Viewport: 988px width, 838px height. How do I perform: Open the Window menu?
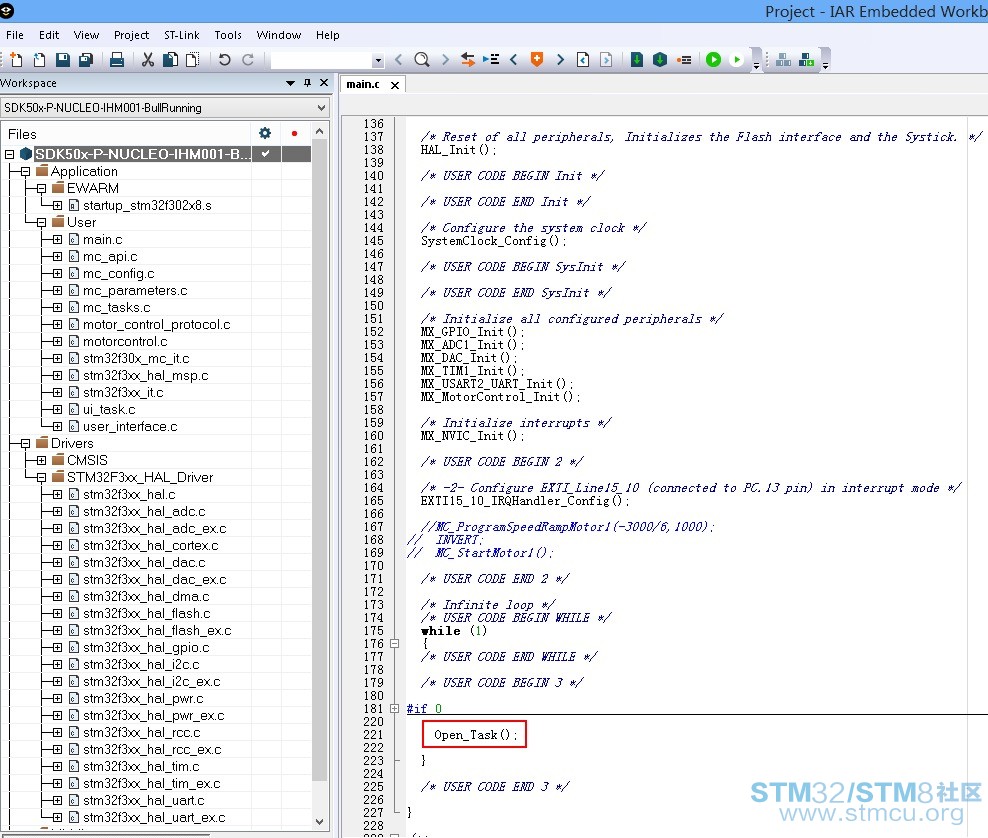point(279,35)
